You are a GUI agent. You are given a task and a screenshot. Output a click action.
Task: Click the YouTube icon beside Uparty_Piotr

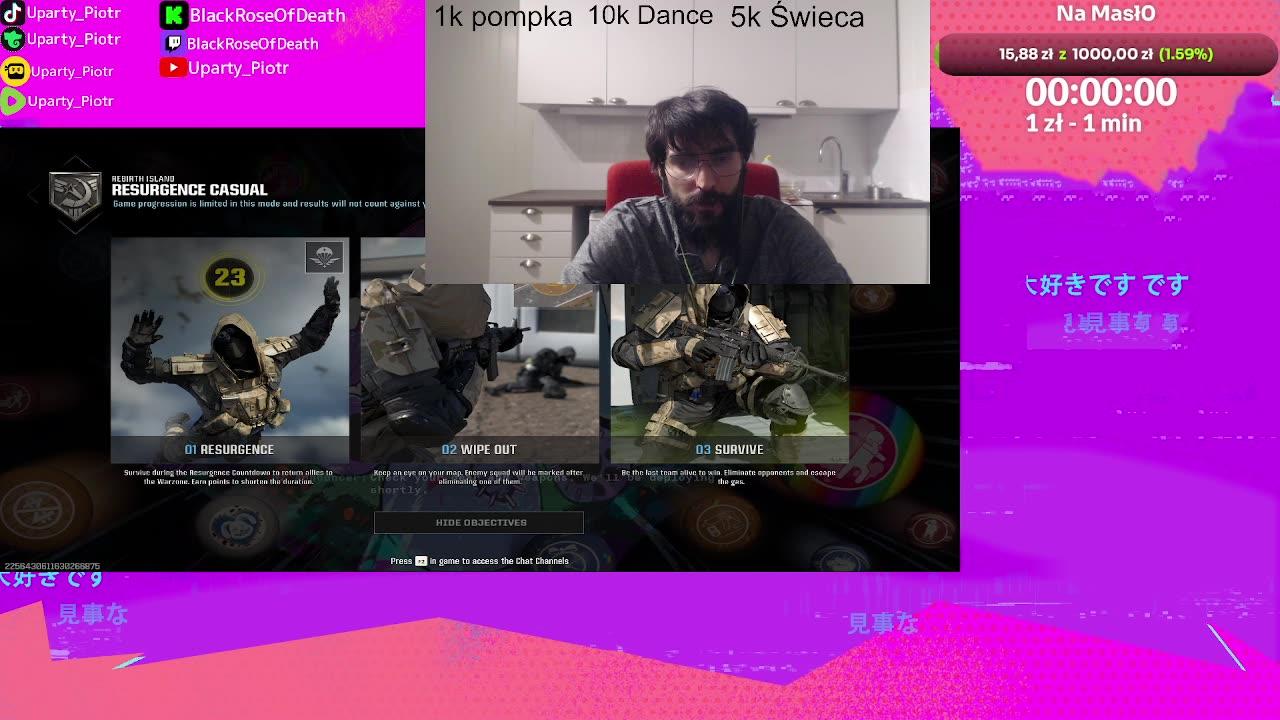tap(173, 68)
